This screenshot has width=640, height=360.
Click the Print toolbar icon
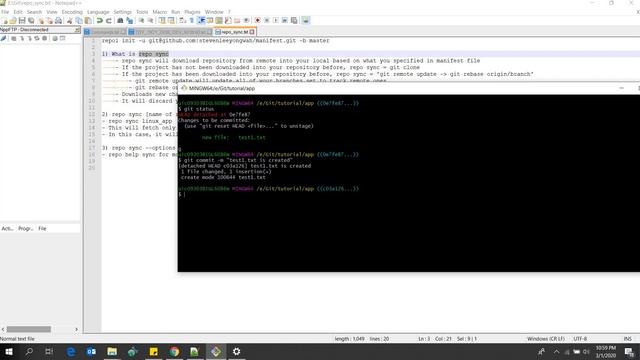point(58,20)
